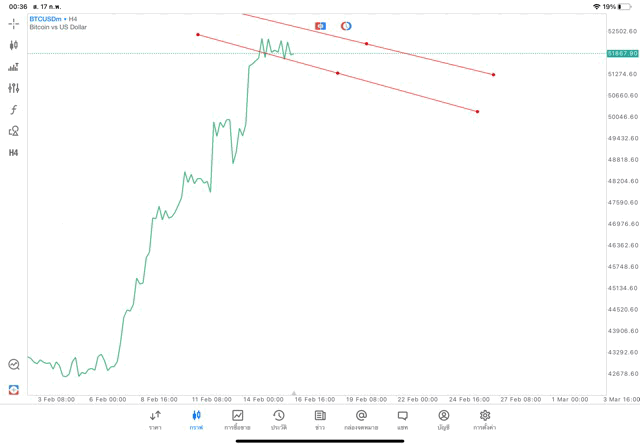The image size is (640, 447).
Task: Open the การตั้งค่า settings tab
Action: pos(485,419)
